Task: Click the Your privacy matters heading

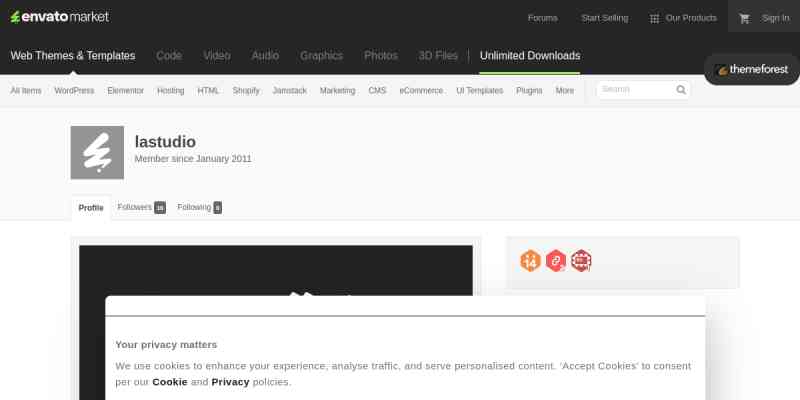Action: pyautogui.click(x=166, y=345)
